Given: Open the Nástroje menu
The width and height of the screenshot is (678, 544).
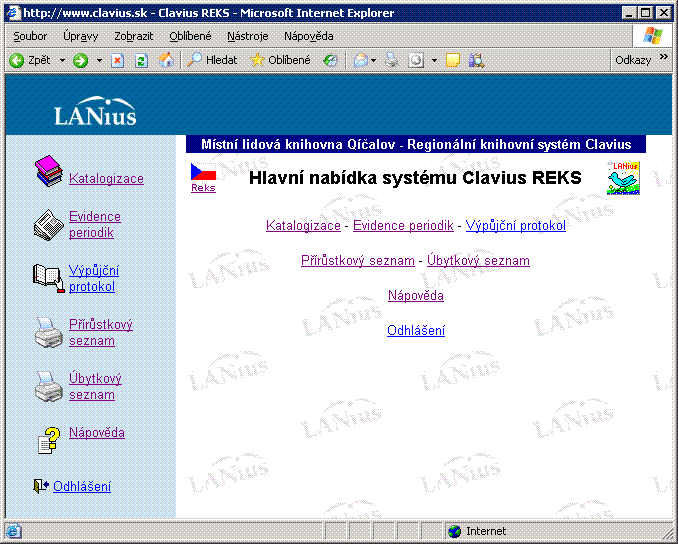Looking at the screenshot, I should 248,36.
